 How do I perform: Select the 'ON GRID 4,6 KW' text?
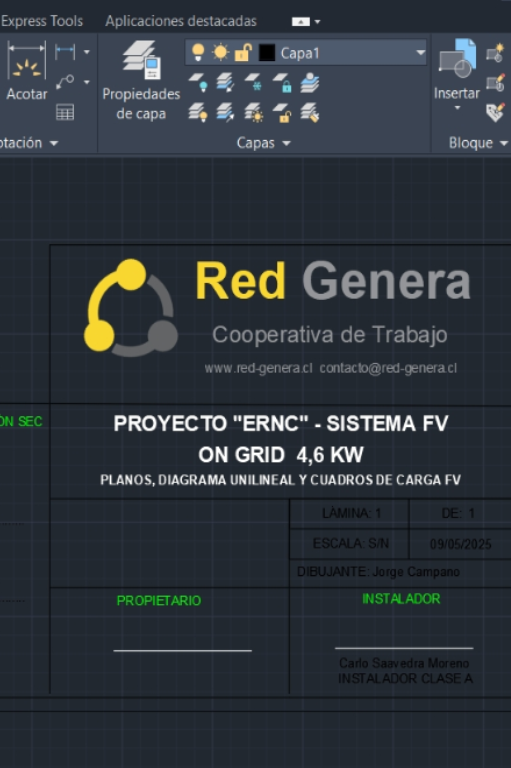click(281, 455)
